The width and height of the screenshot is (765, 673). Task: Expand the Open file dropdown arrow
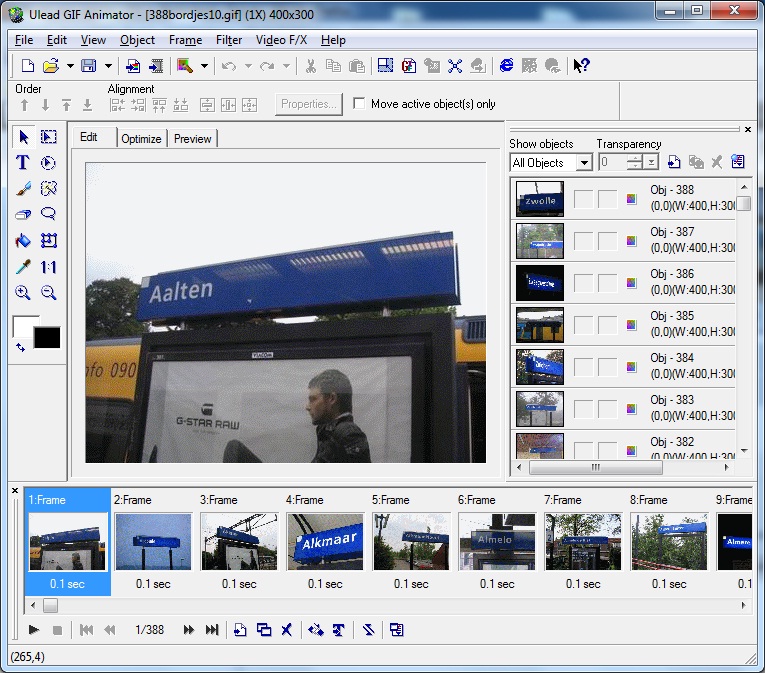[70, 66]
